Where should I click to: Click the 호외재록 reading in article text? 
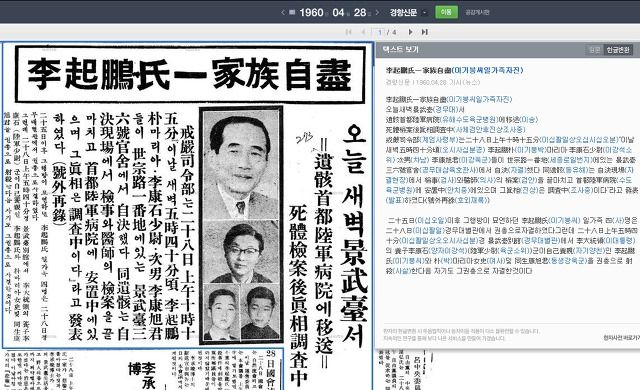pyautogui.click(x=470, y=200)
